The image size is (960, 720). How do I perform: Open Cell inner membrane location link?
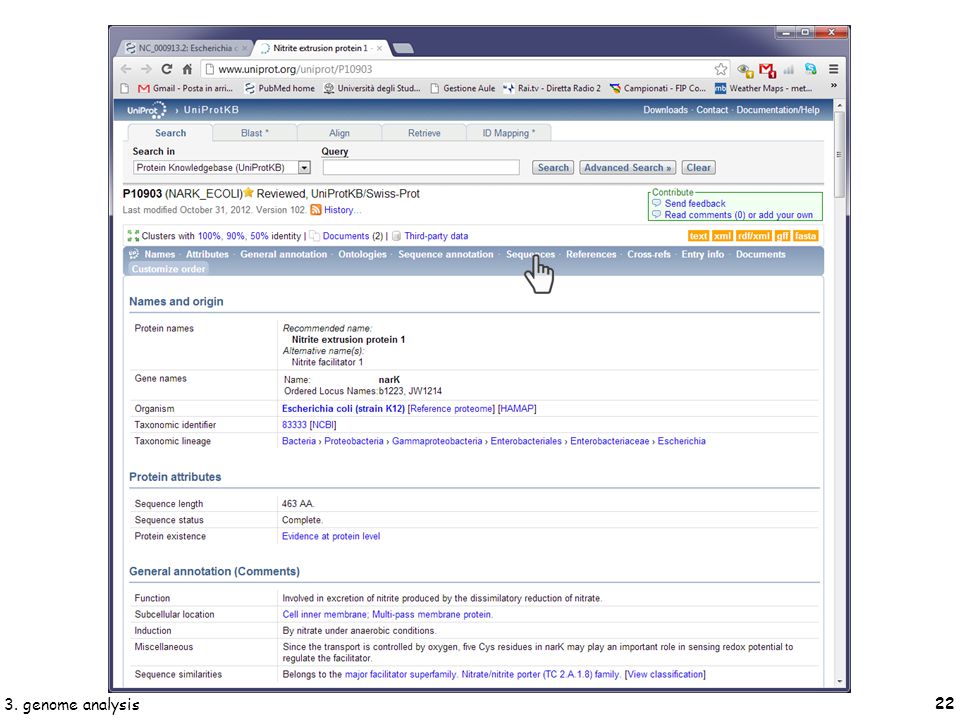(x=324, y=614)
